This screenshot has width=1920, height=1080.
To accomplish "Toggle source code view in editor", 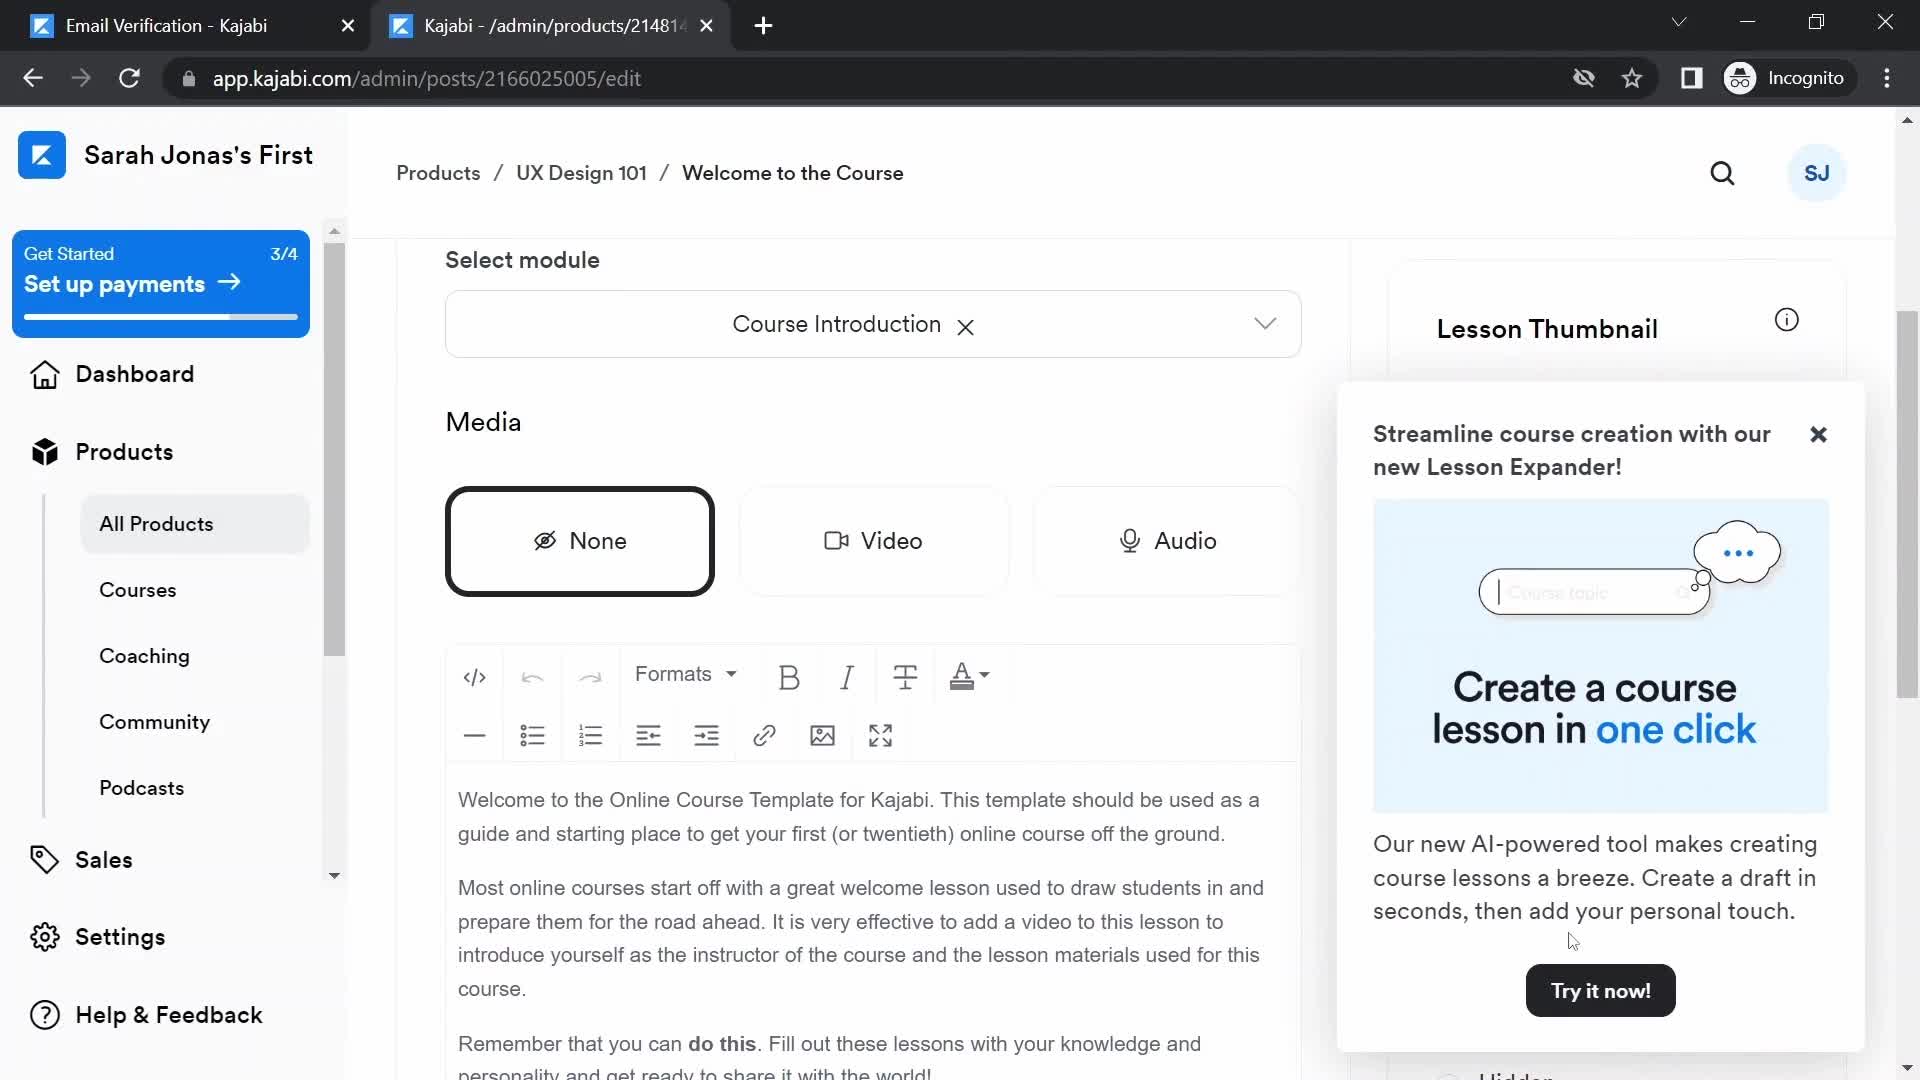I will click(474, 677).
